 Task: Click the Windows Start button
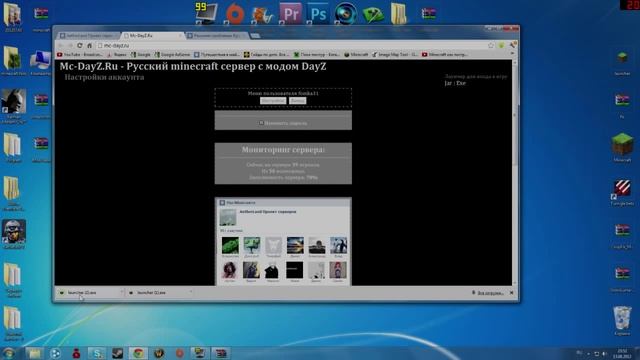(8, 353)
